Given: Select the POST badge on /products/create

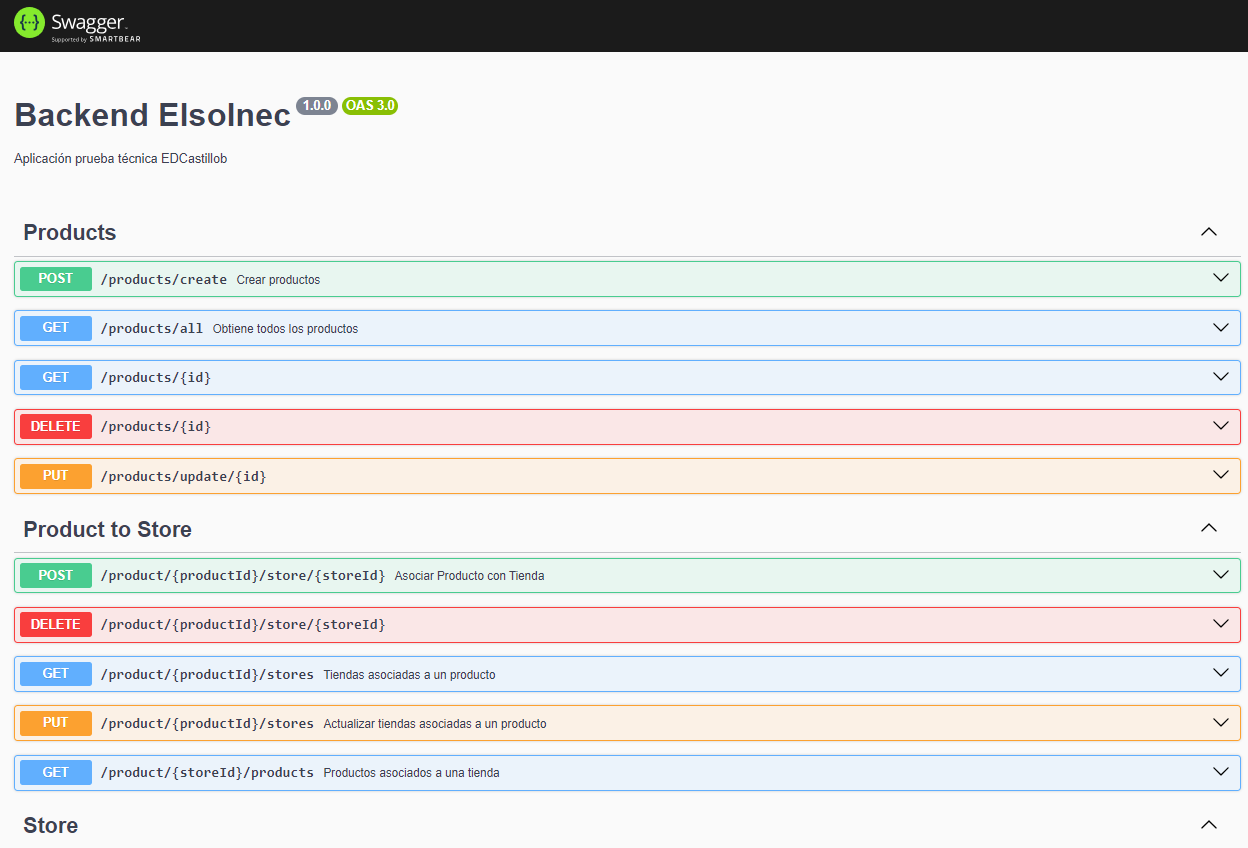Looking at the screenshot, I should (55, 278).
